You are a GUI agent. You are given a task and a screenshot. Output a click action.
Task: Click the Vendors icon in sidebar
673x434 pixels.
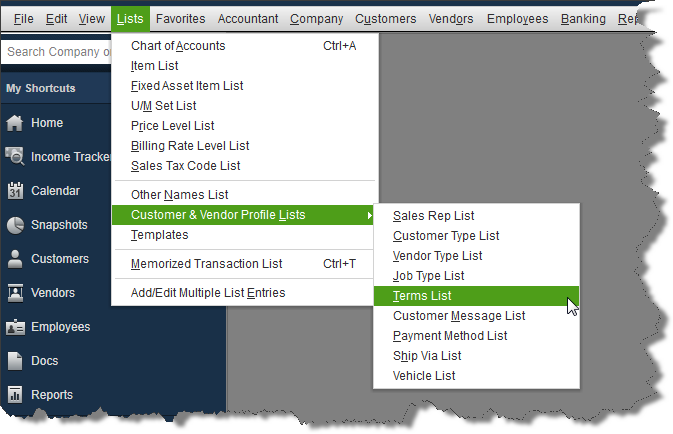tap(15, 293)
